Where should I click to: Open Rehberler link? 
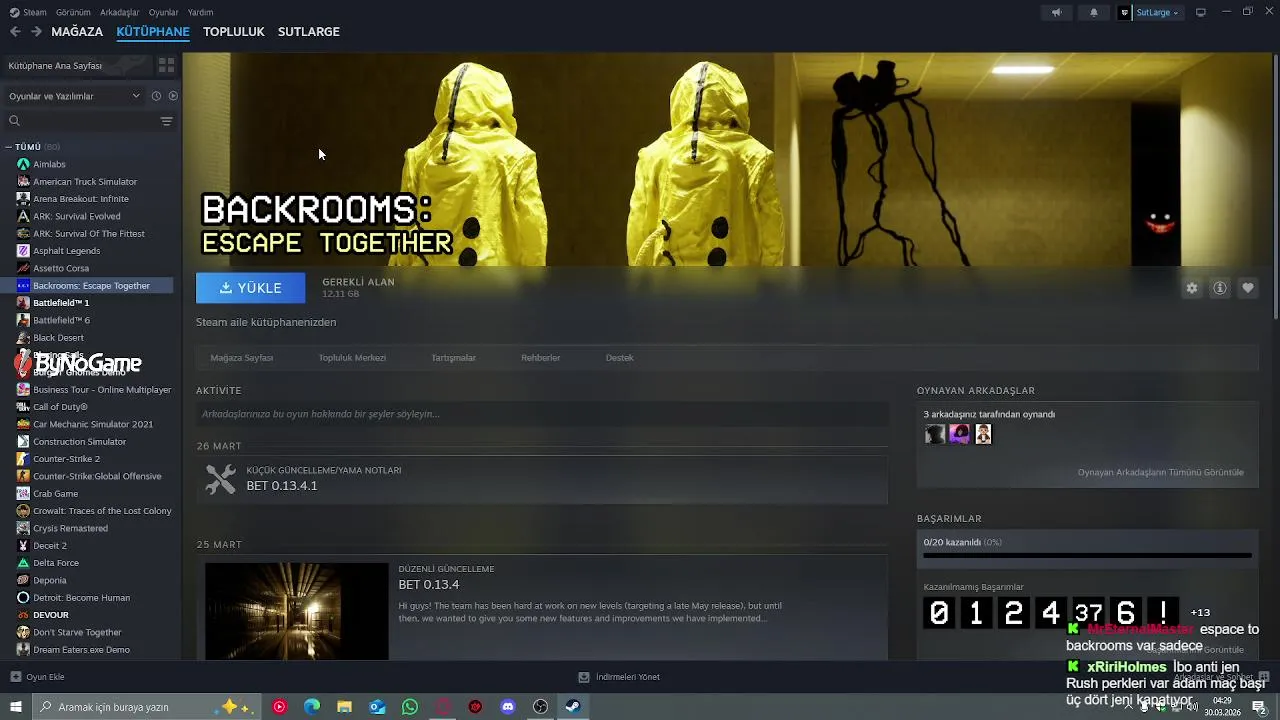click(541, 358)
